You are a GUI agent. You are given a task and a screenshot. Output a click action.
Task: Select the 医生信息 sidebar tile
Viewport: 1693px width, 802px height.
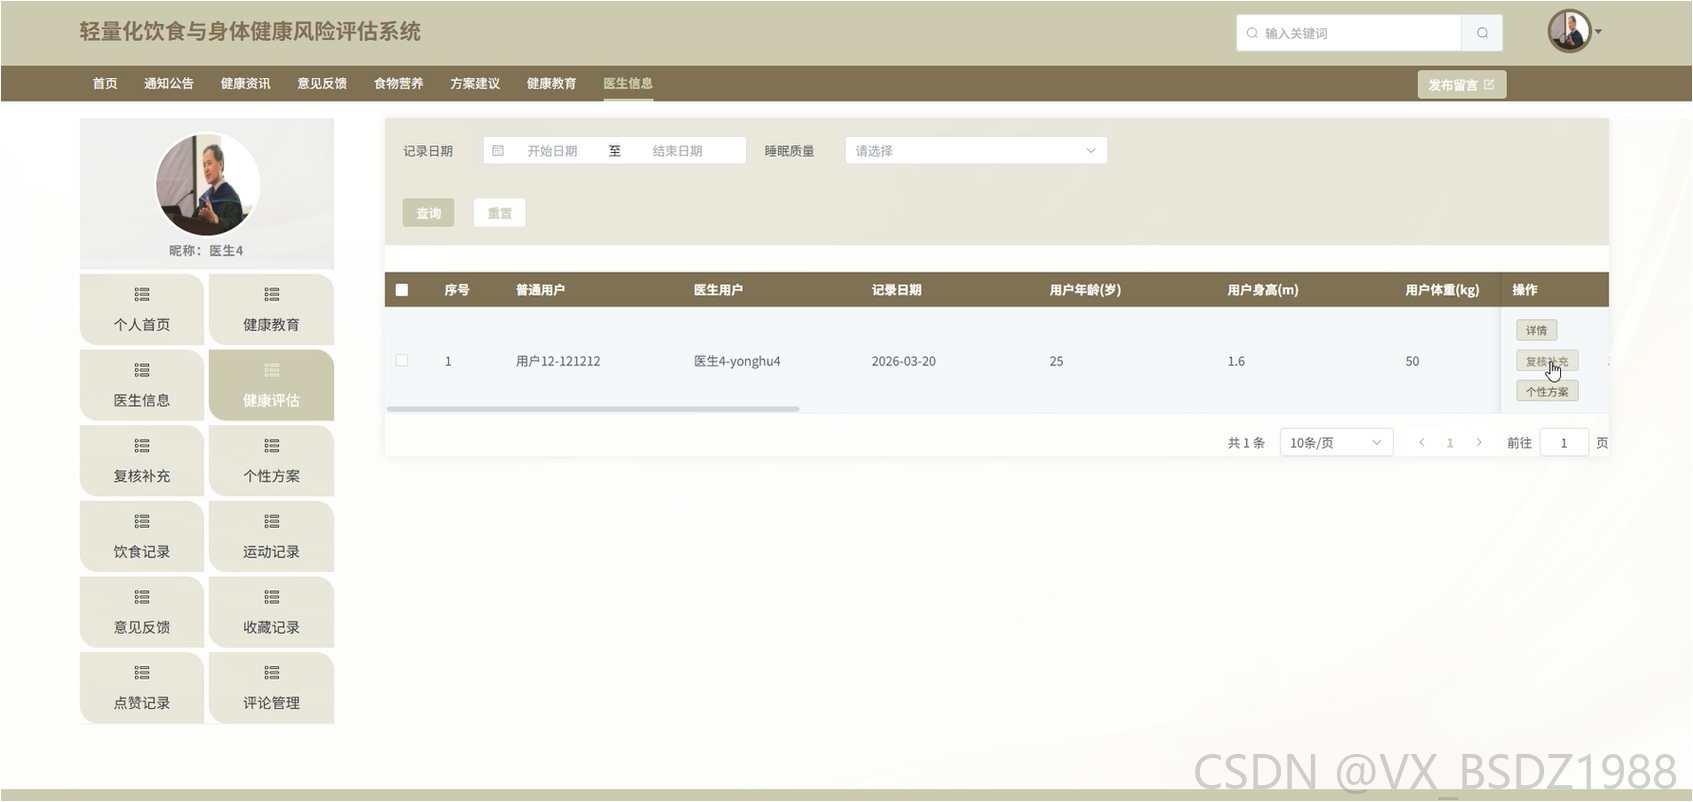(142, 385)
